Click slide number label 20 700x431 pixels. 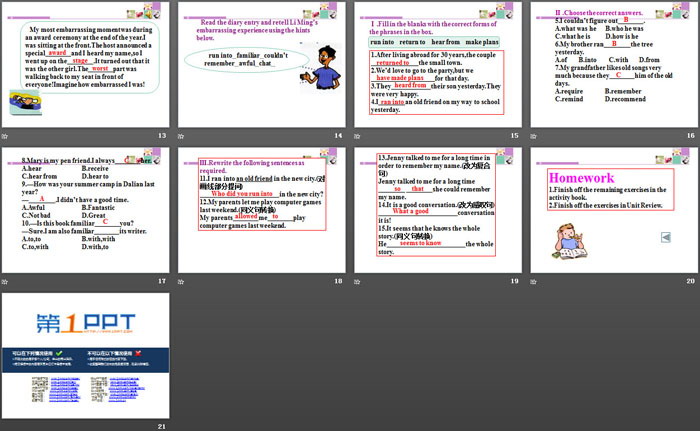pyautogui.click(x=691, y=281)
